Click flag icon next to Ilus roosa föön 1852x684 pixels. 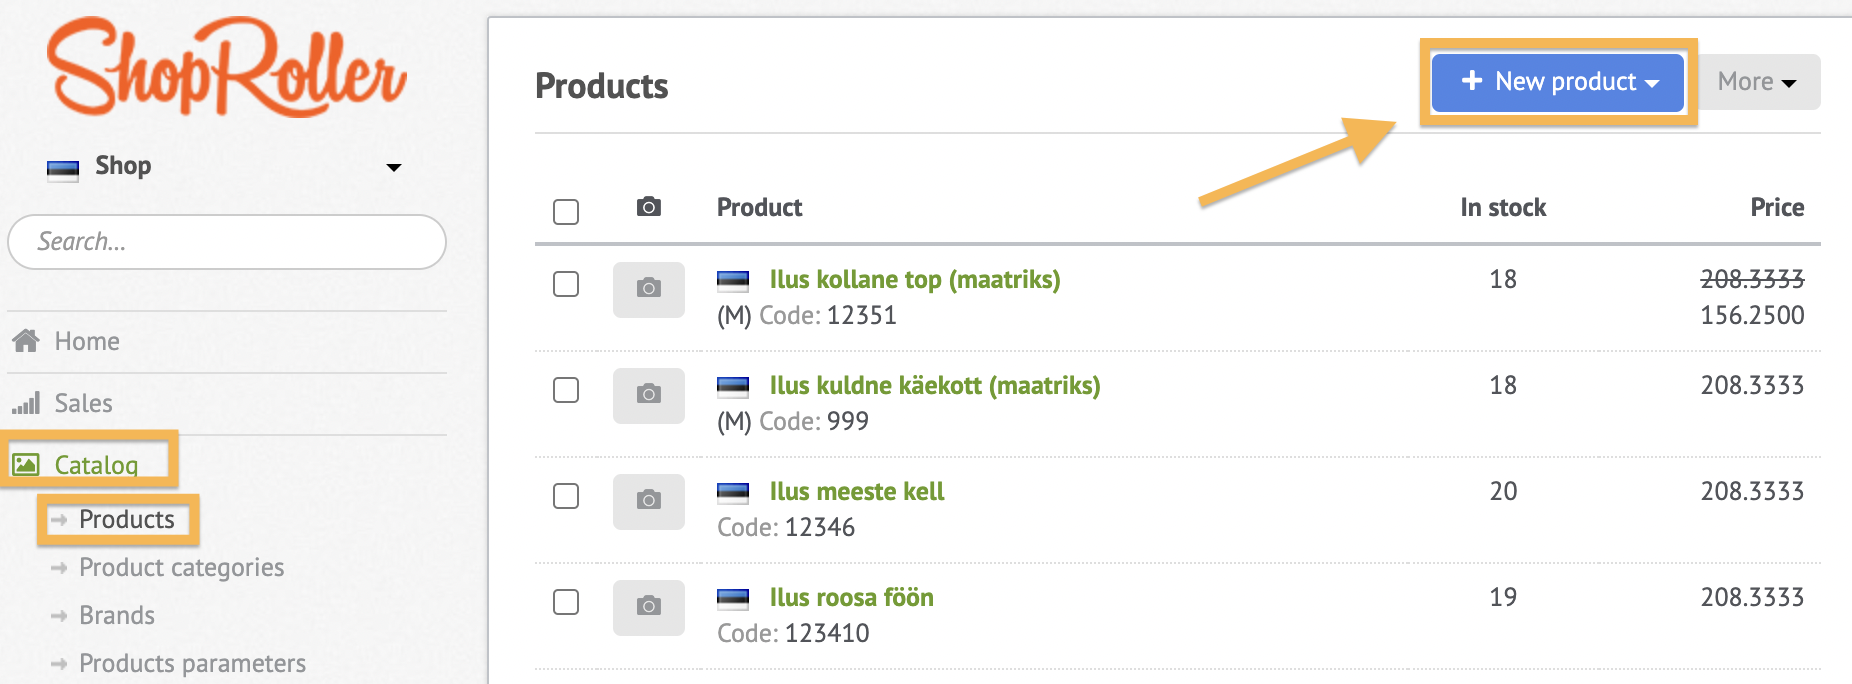click(733, 598)
